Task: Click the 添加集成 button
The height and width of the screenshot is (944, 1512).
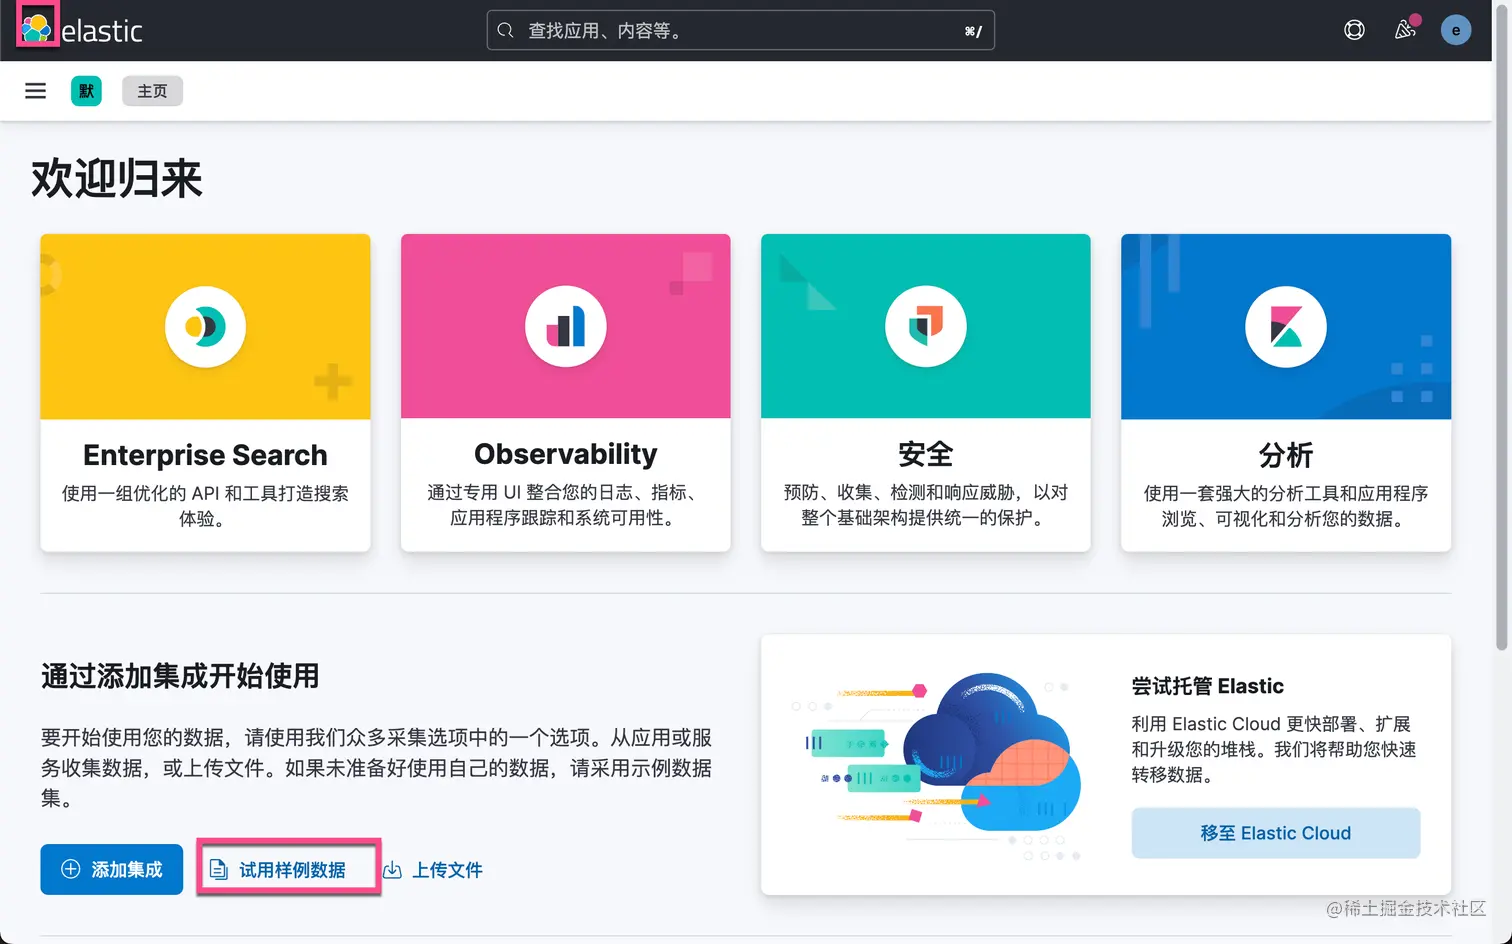Action: click(111, 869)
